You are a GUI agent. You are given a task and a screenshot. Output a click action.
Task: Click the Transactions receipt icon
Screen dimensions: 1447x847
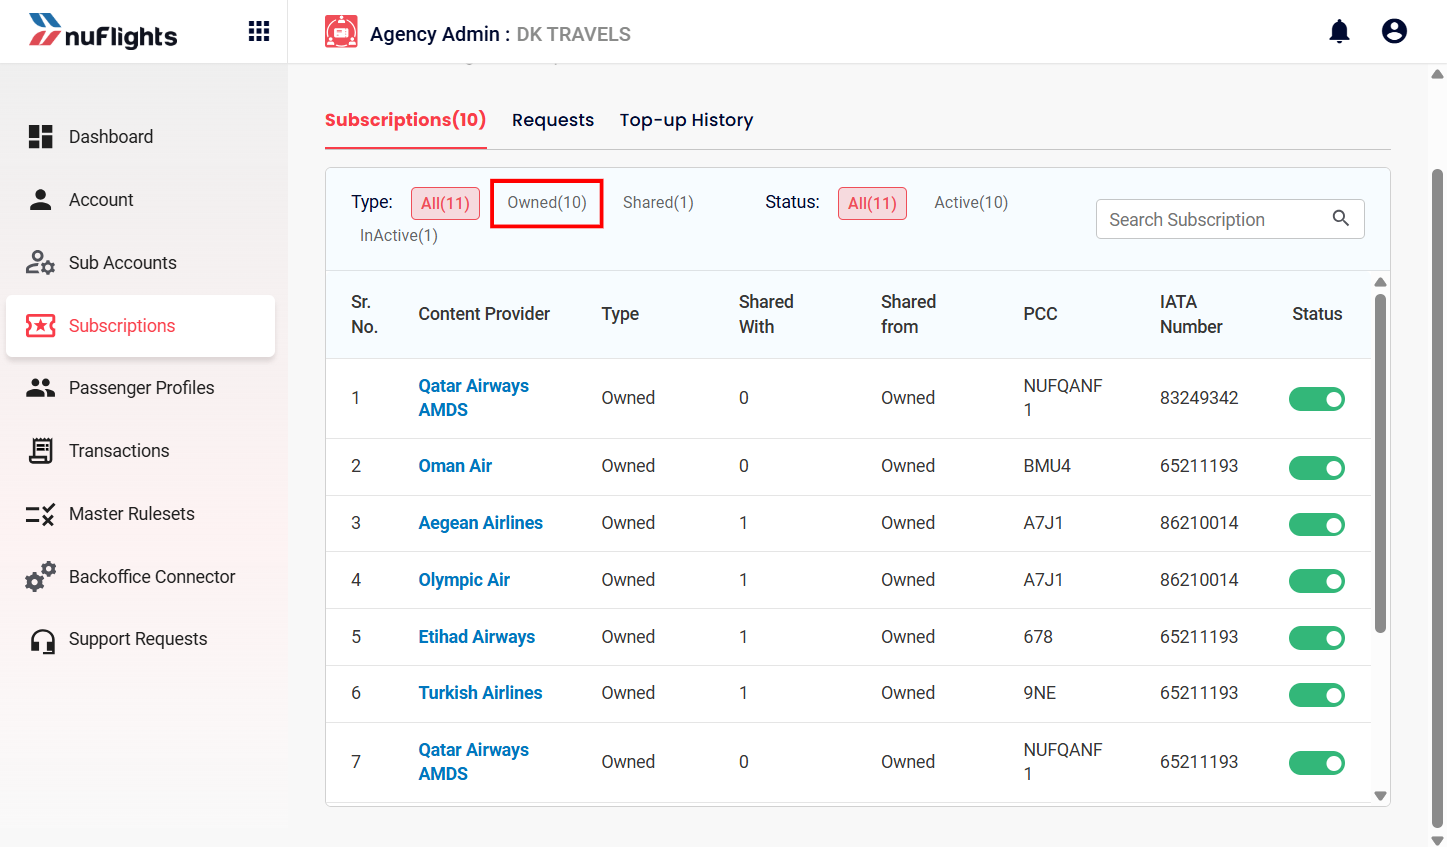click(40, 451)
